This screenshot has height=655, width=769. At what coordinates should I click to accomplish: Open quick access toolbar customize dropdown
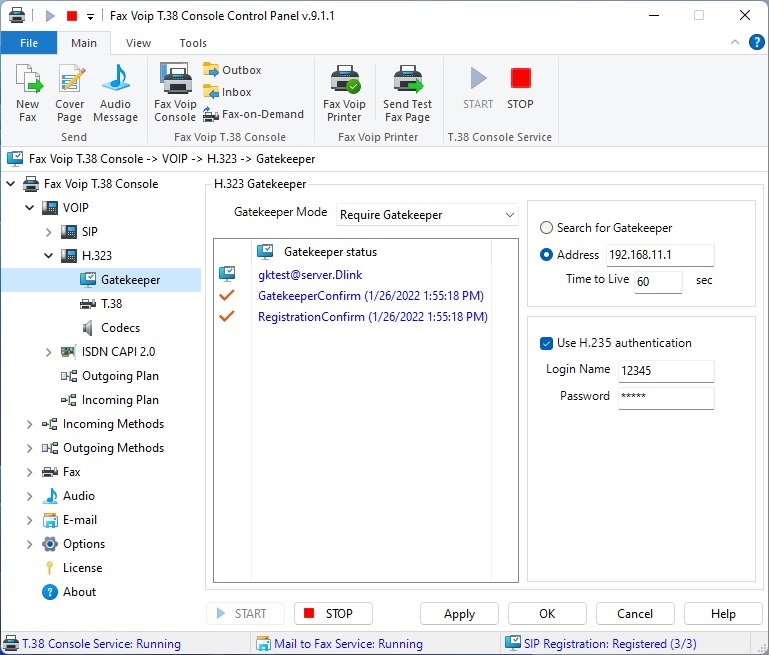click(90, 17)
